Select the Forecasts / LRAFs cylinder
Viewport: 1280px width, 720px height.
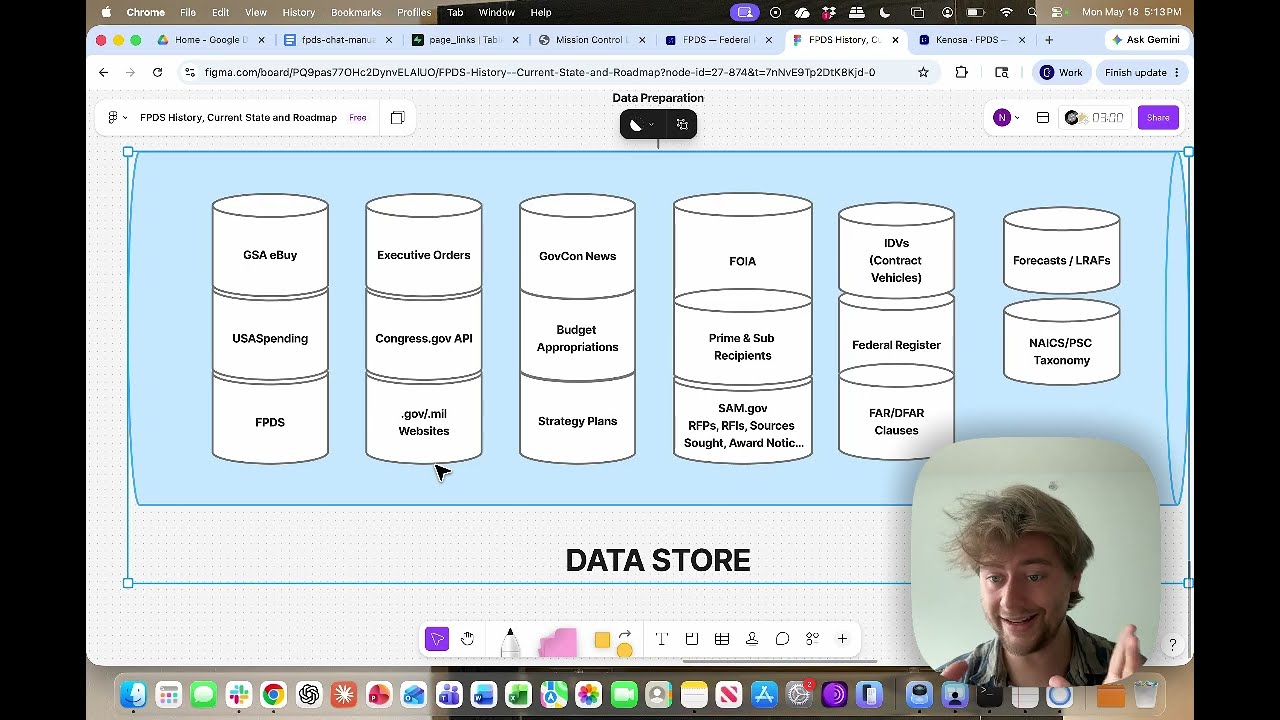point(1062,252)
